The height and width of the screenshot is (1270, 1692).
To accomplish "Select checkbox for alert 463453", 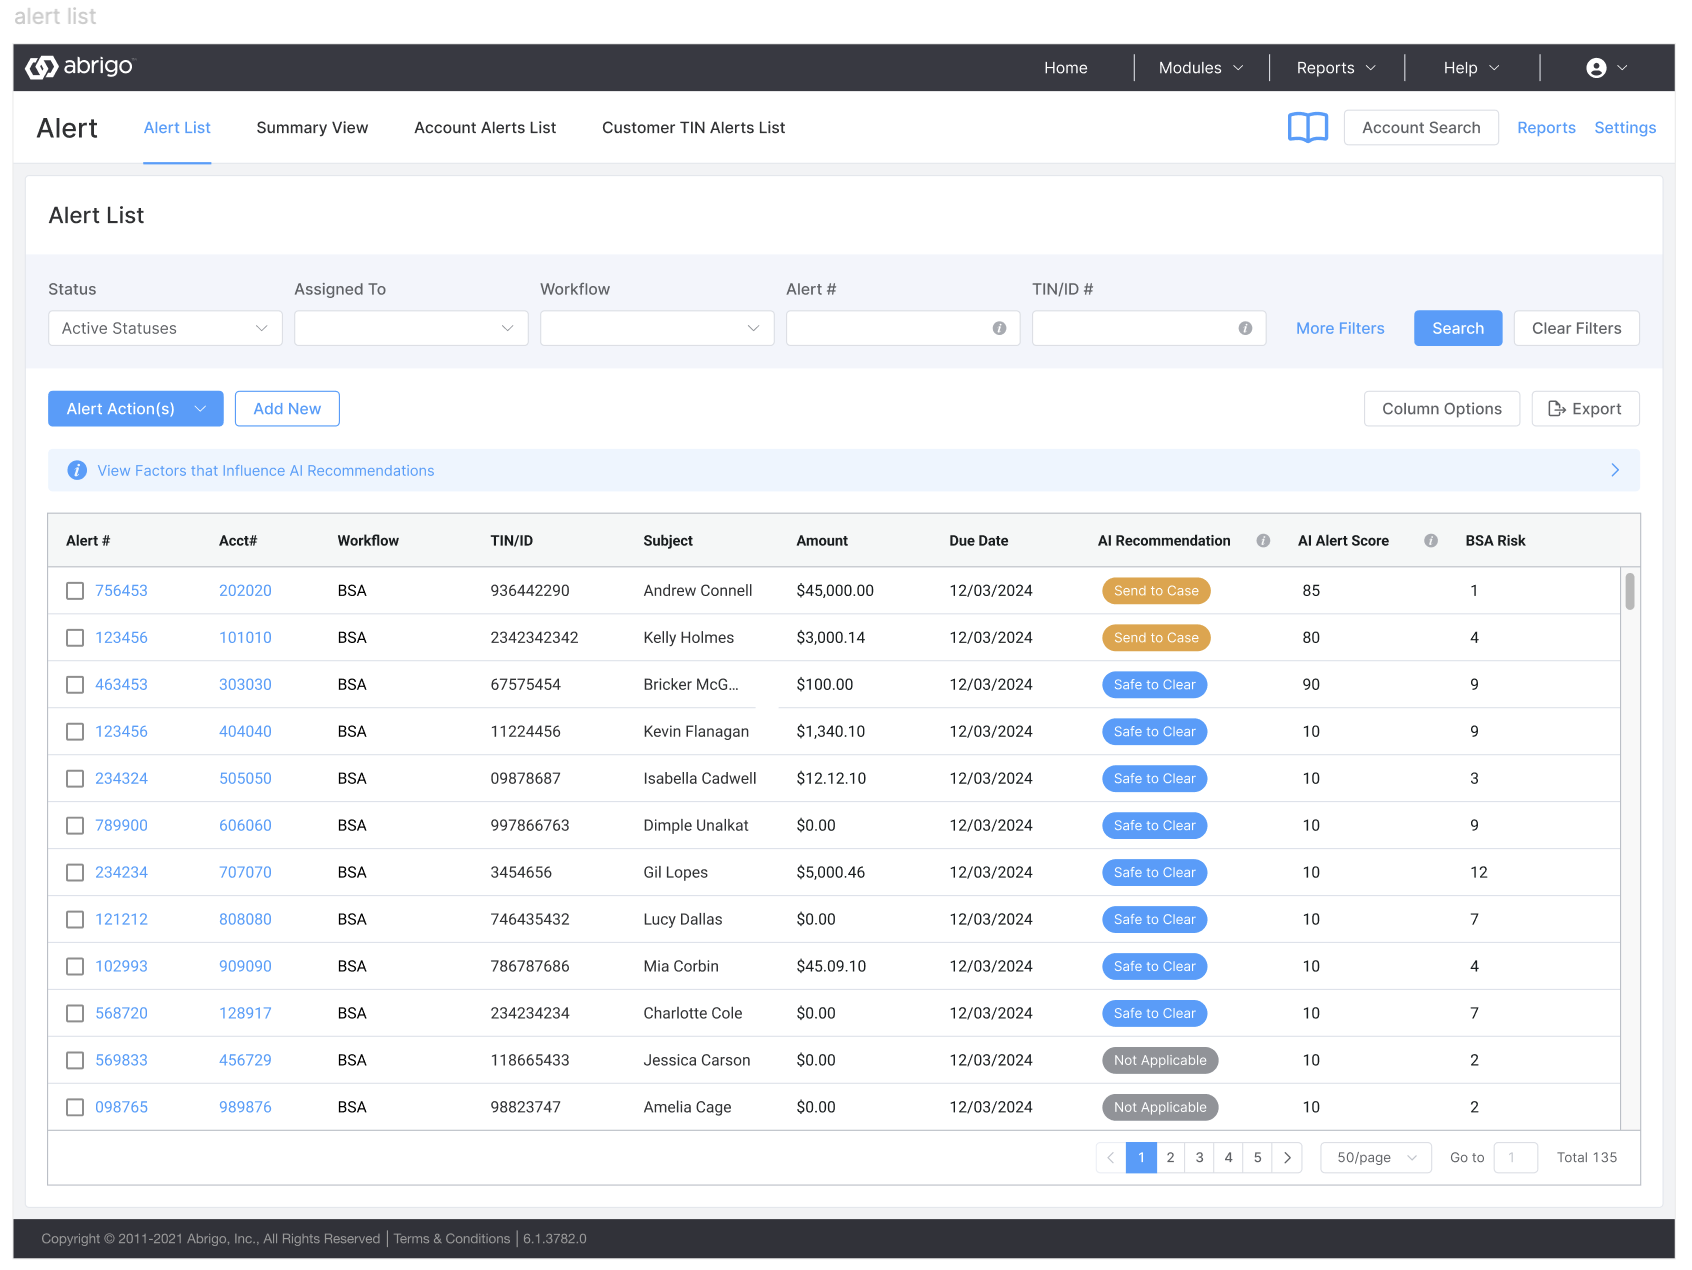I will [x=75, y=685].
